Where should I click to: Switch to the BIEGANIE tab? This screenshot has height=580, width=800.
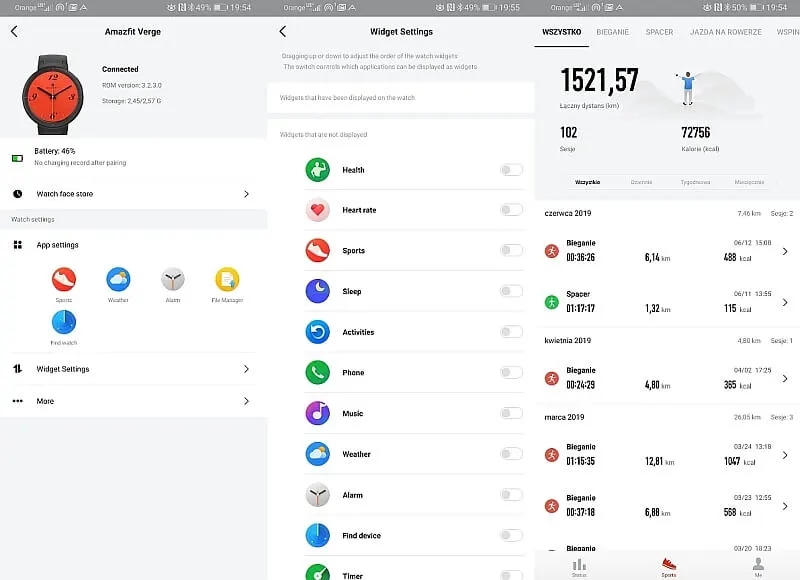click(x=612, y=32)
